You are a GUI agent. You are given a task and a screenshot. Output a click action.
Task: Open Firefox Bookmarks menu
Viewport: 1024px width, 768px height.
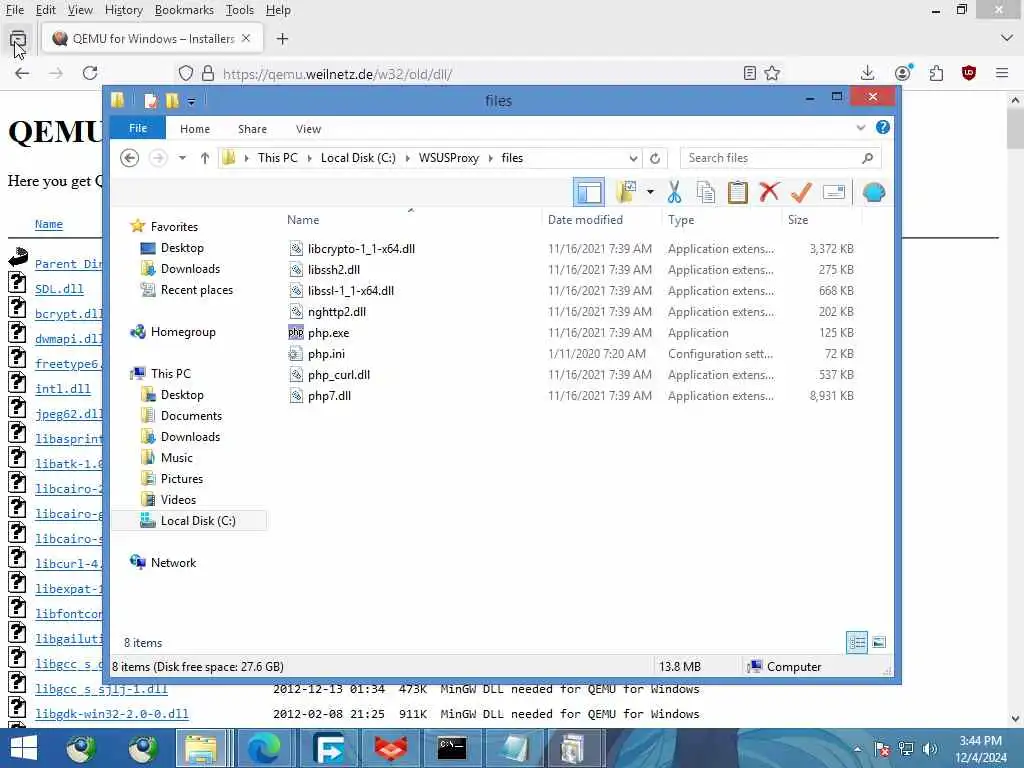click(184, 10)
